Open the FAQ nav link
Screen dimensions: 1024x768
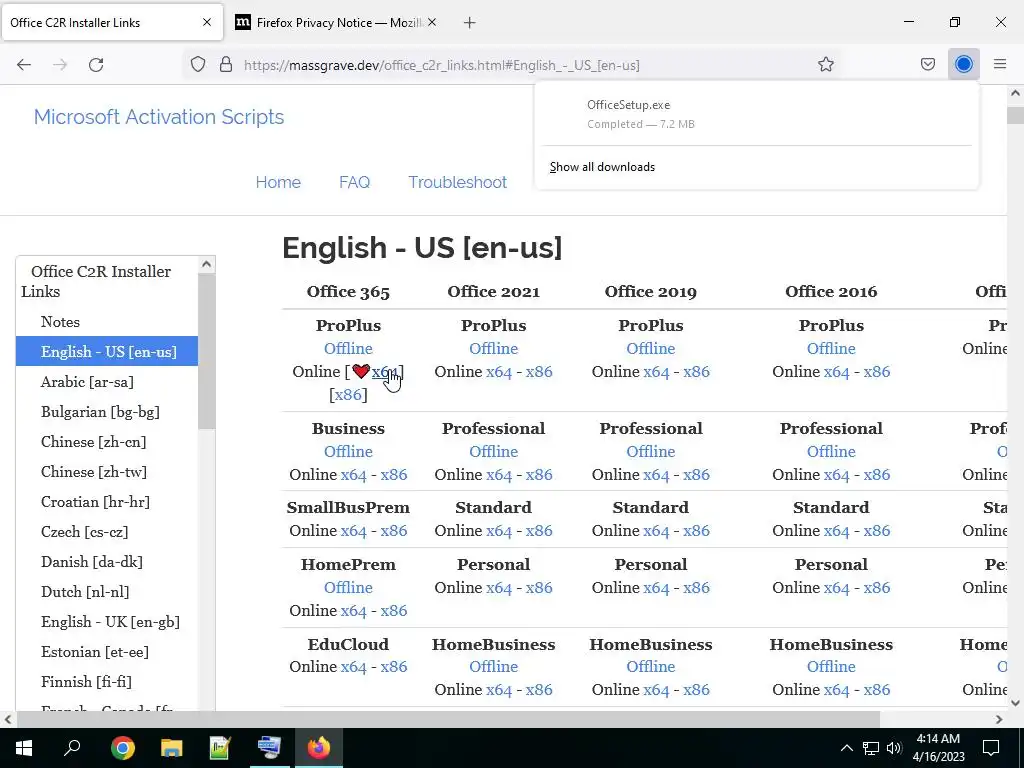pyautogui.click(x=355, y=182)
